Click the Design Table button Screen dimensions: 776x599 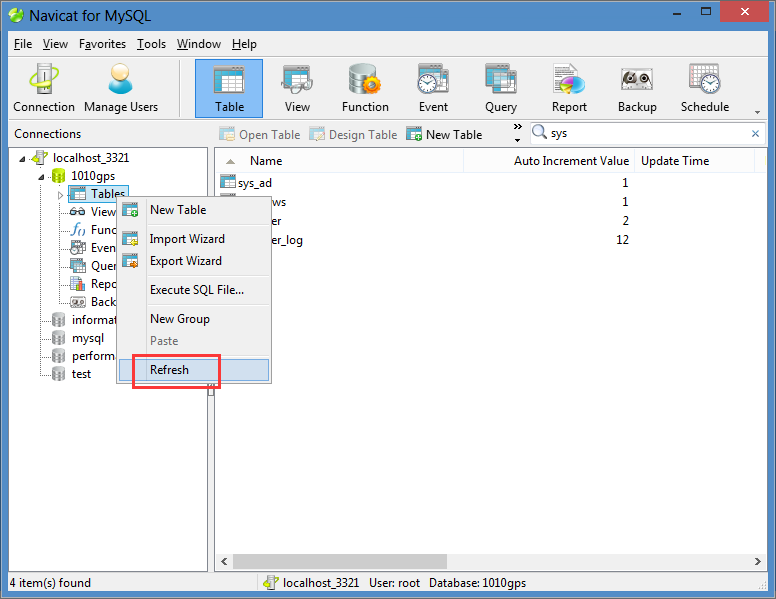tap(353, 134)
